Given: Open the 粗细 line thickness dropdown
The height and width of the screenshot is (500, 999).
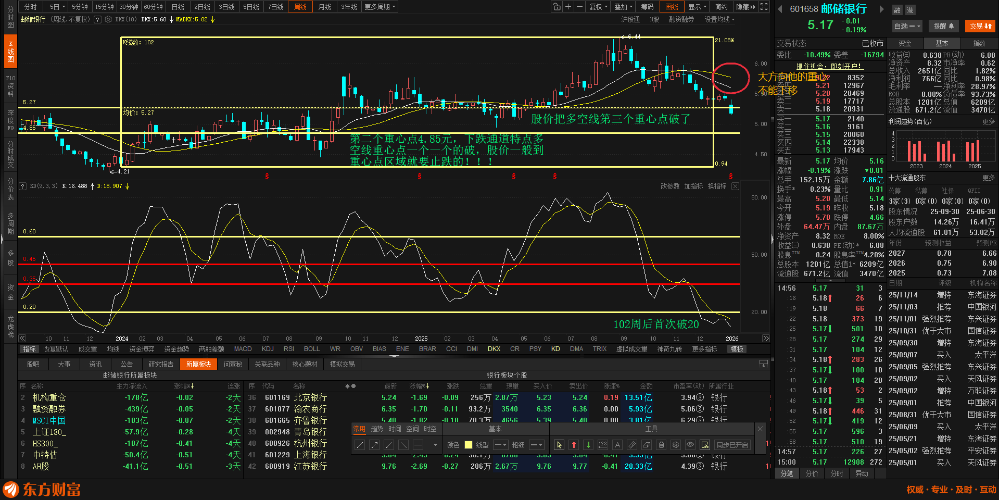Looking at the screenshot, I should [x=537, y=445].
